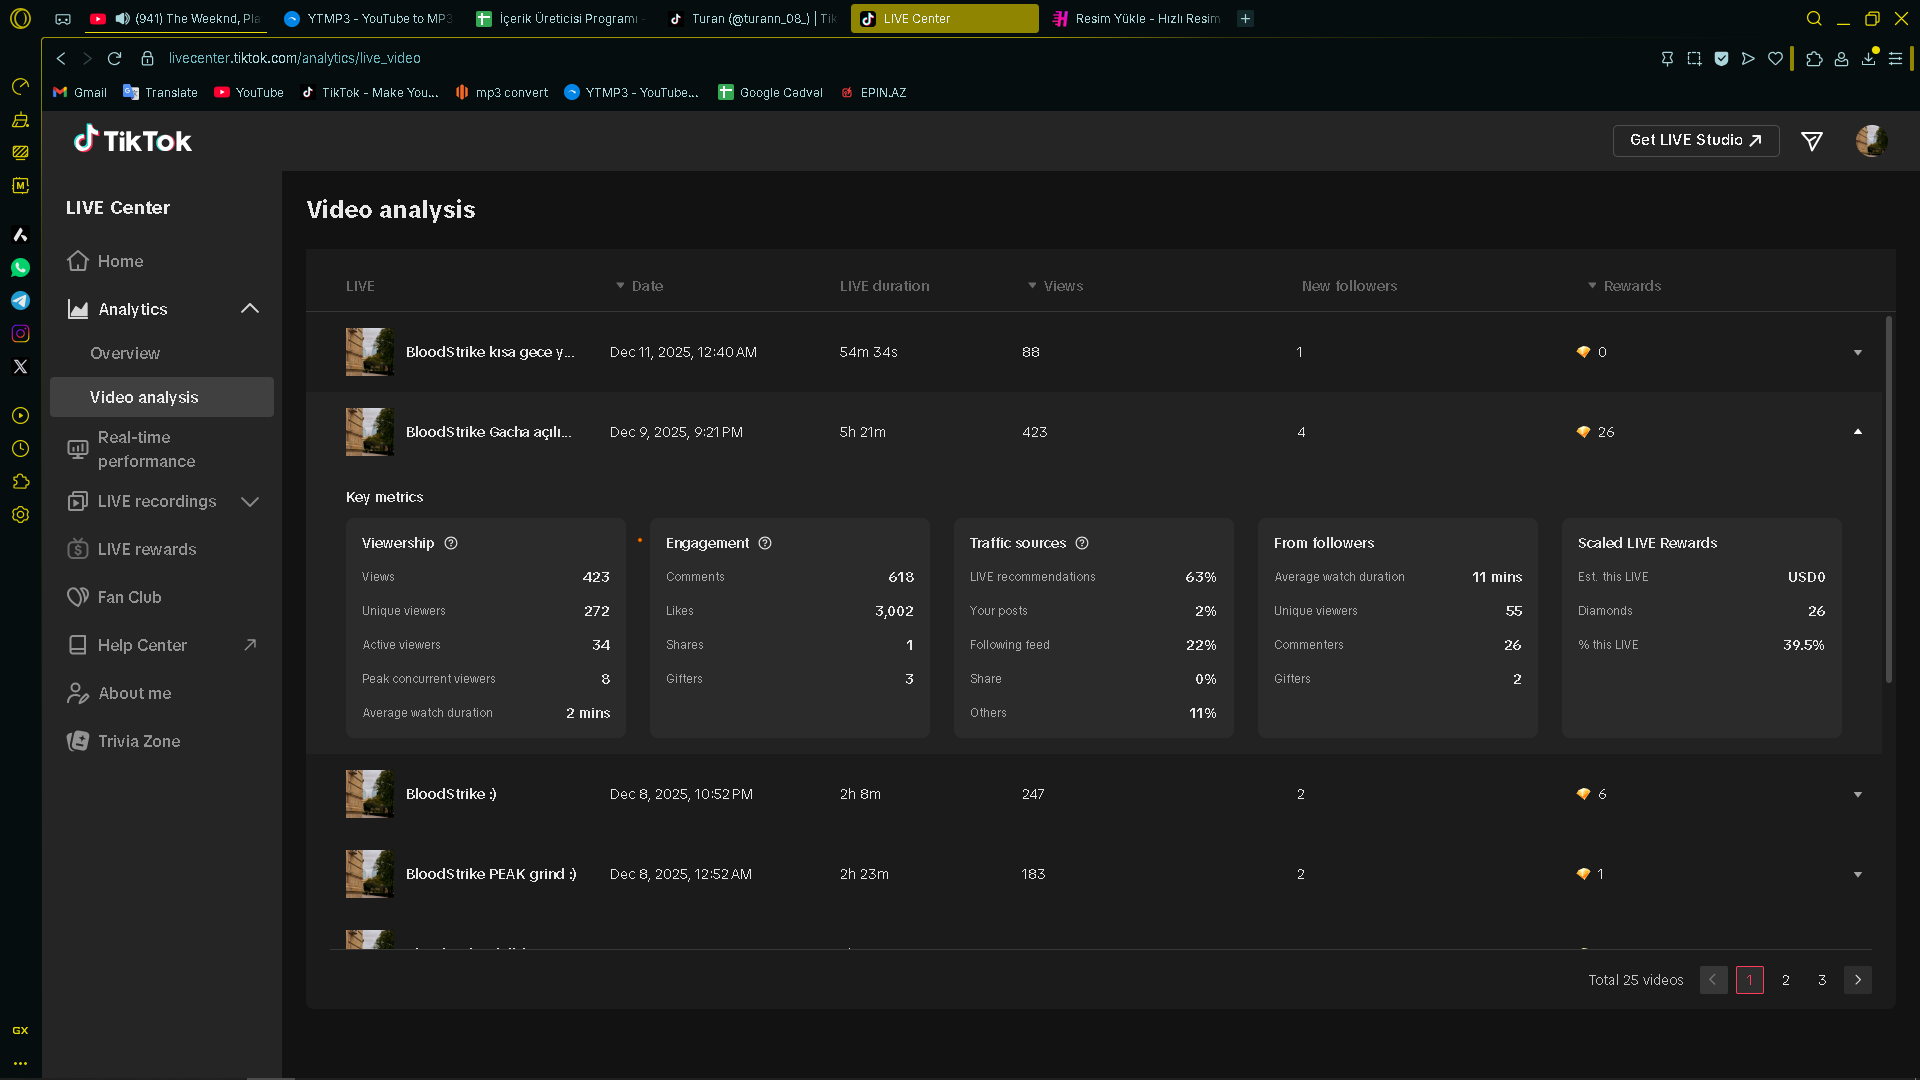This screenshot has width=1920, height=1080.
Task: Open the history clock icon in sidebar
Action: [x=20, y=449]
